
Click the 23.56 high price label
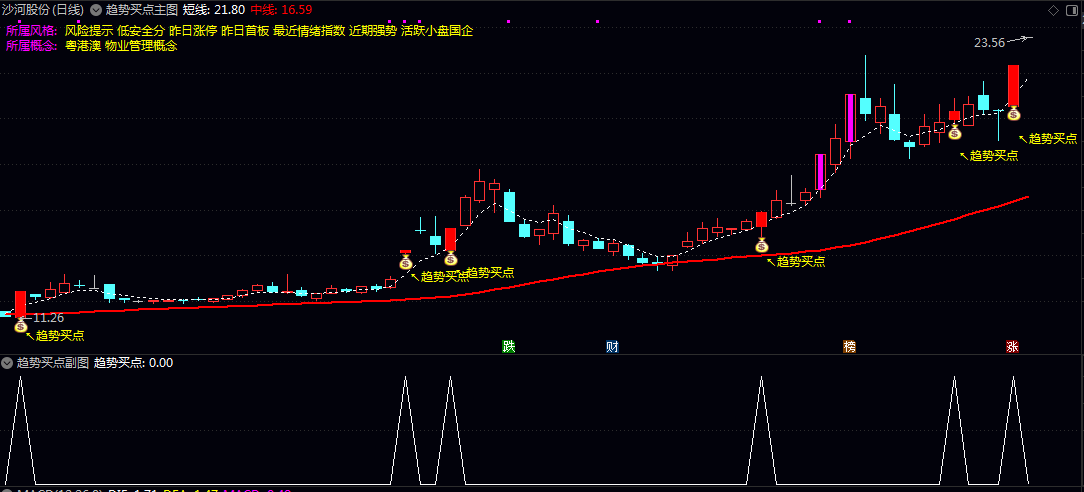989,43
